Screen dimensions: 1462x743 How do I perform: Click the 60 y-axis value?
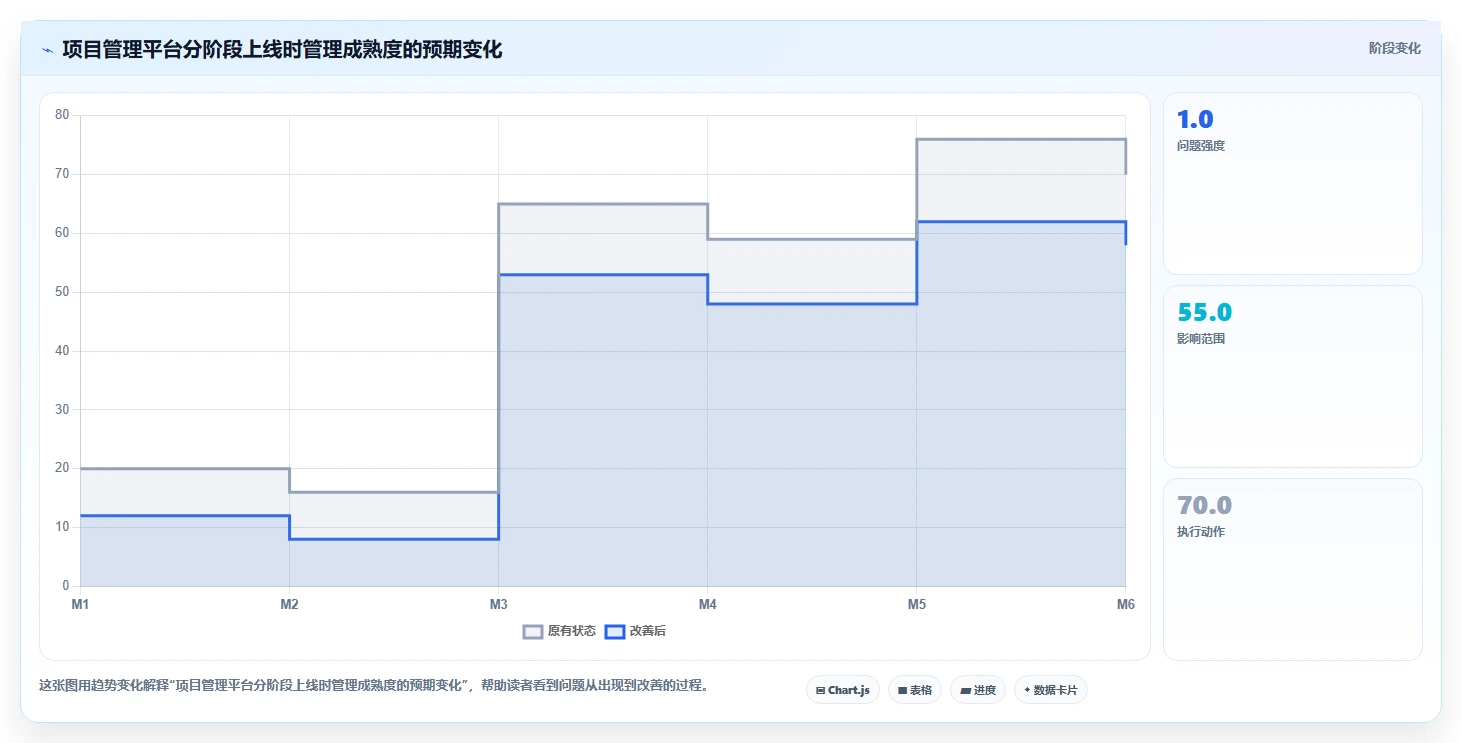click(62, 233)
